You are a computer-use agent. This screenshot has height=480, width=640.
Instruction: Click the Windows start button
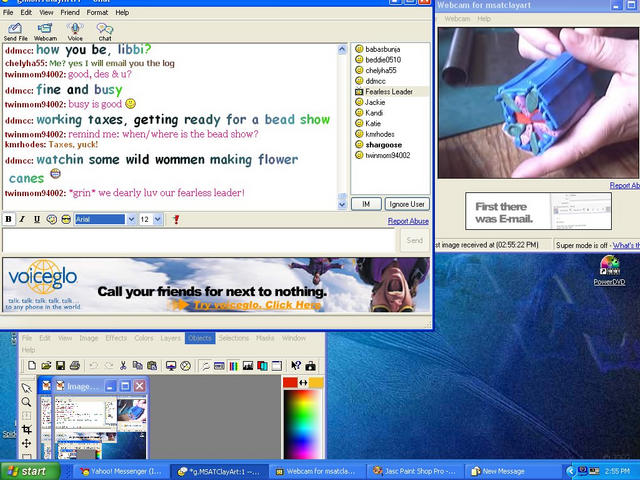(x=30, y=471)
